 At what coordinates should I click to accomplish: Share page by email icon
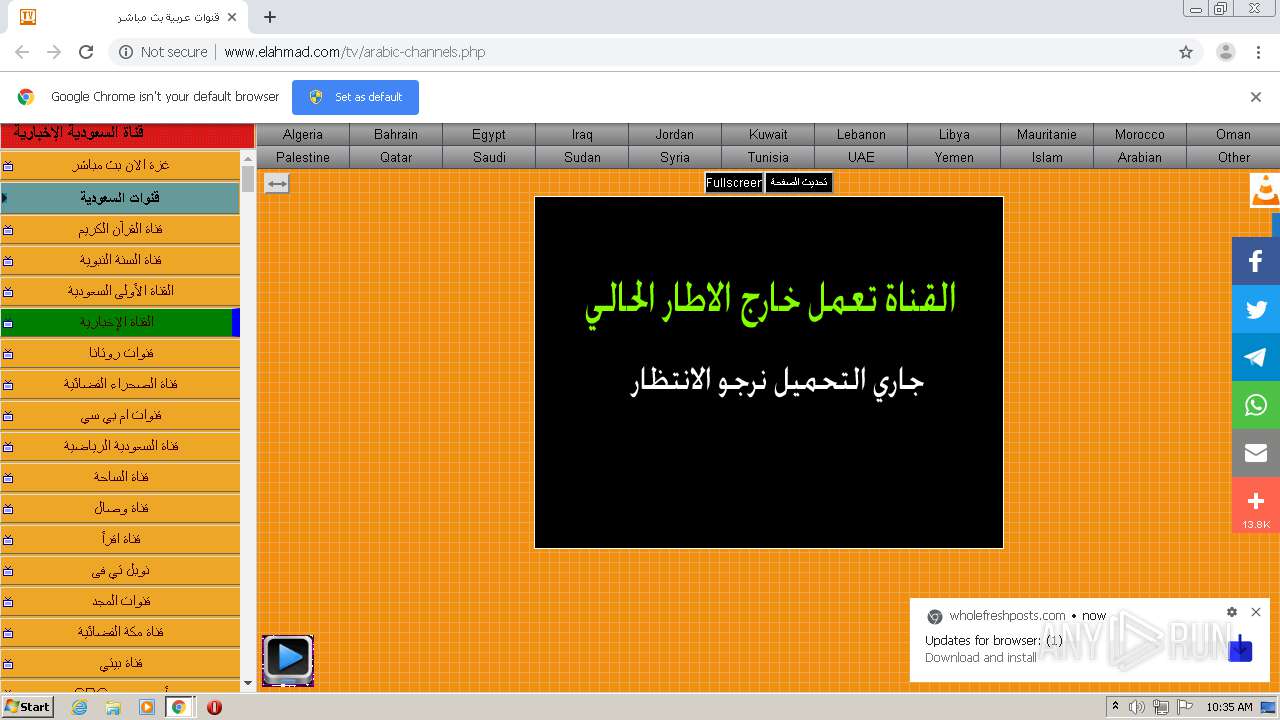point(1256,453)
